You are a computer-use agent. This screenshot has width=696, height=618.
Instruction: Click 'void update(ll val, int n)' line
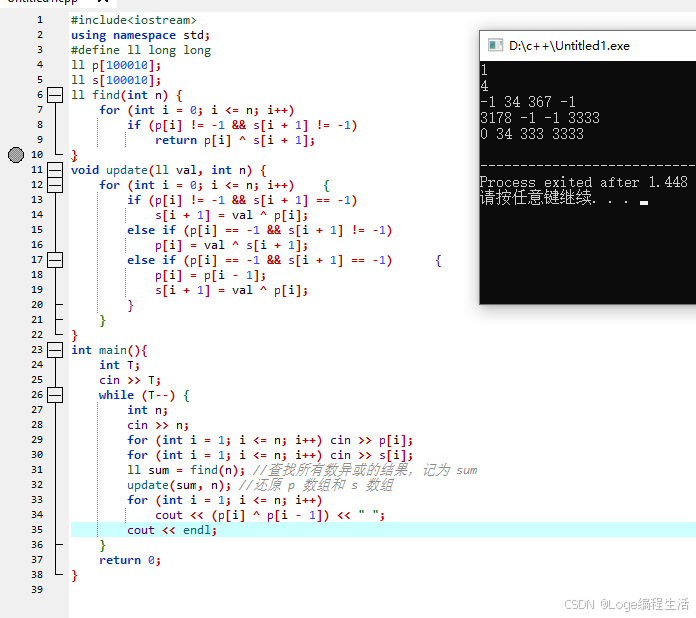tap(169, 170)
